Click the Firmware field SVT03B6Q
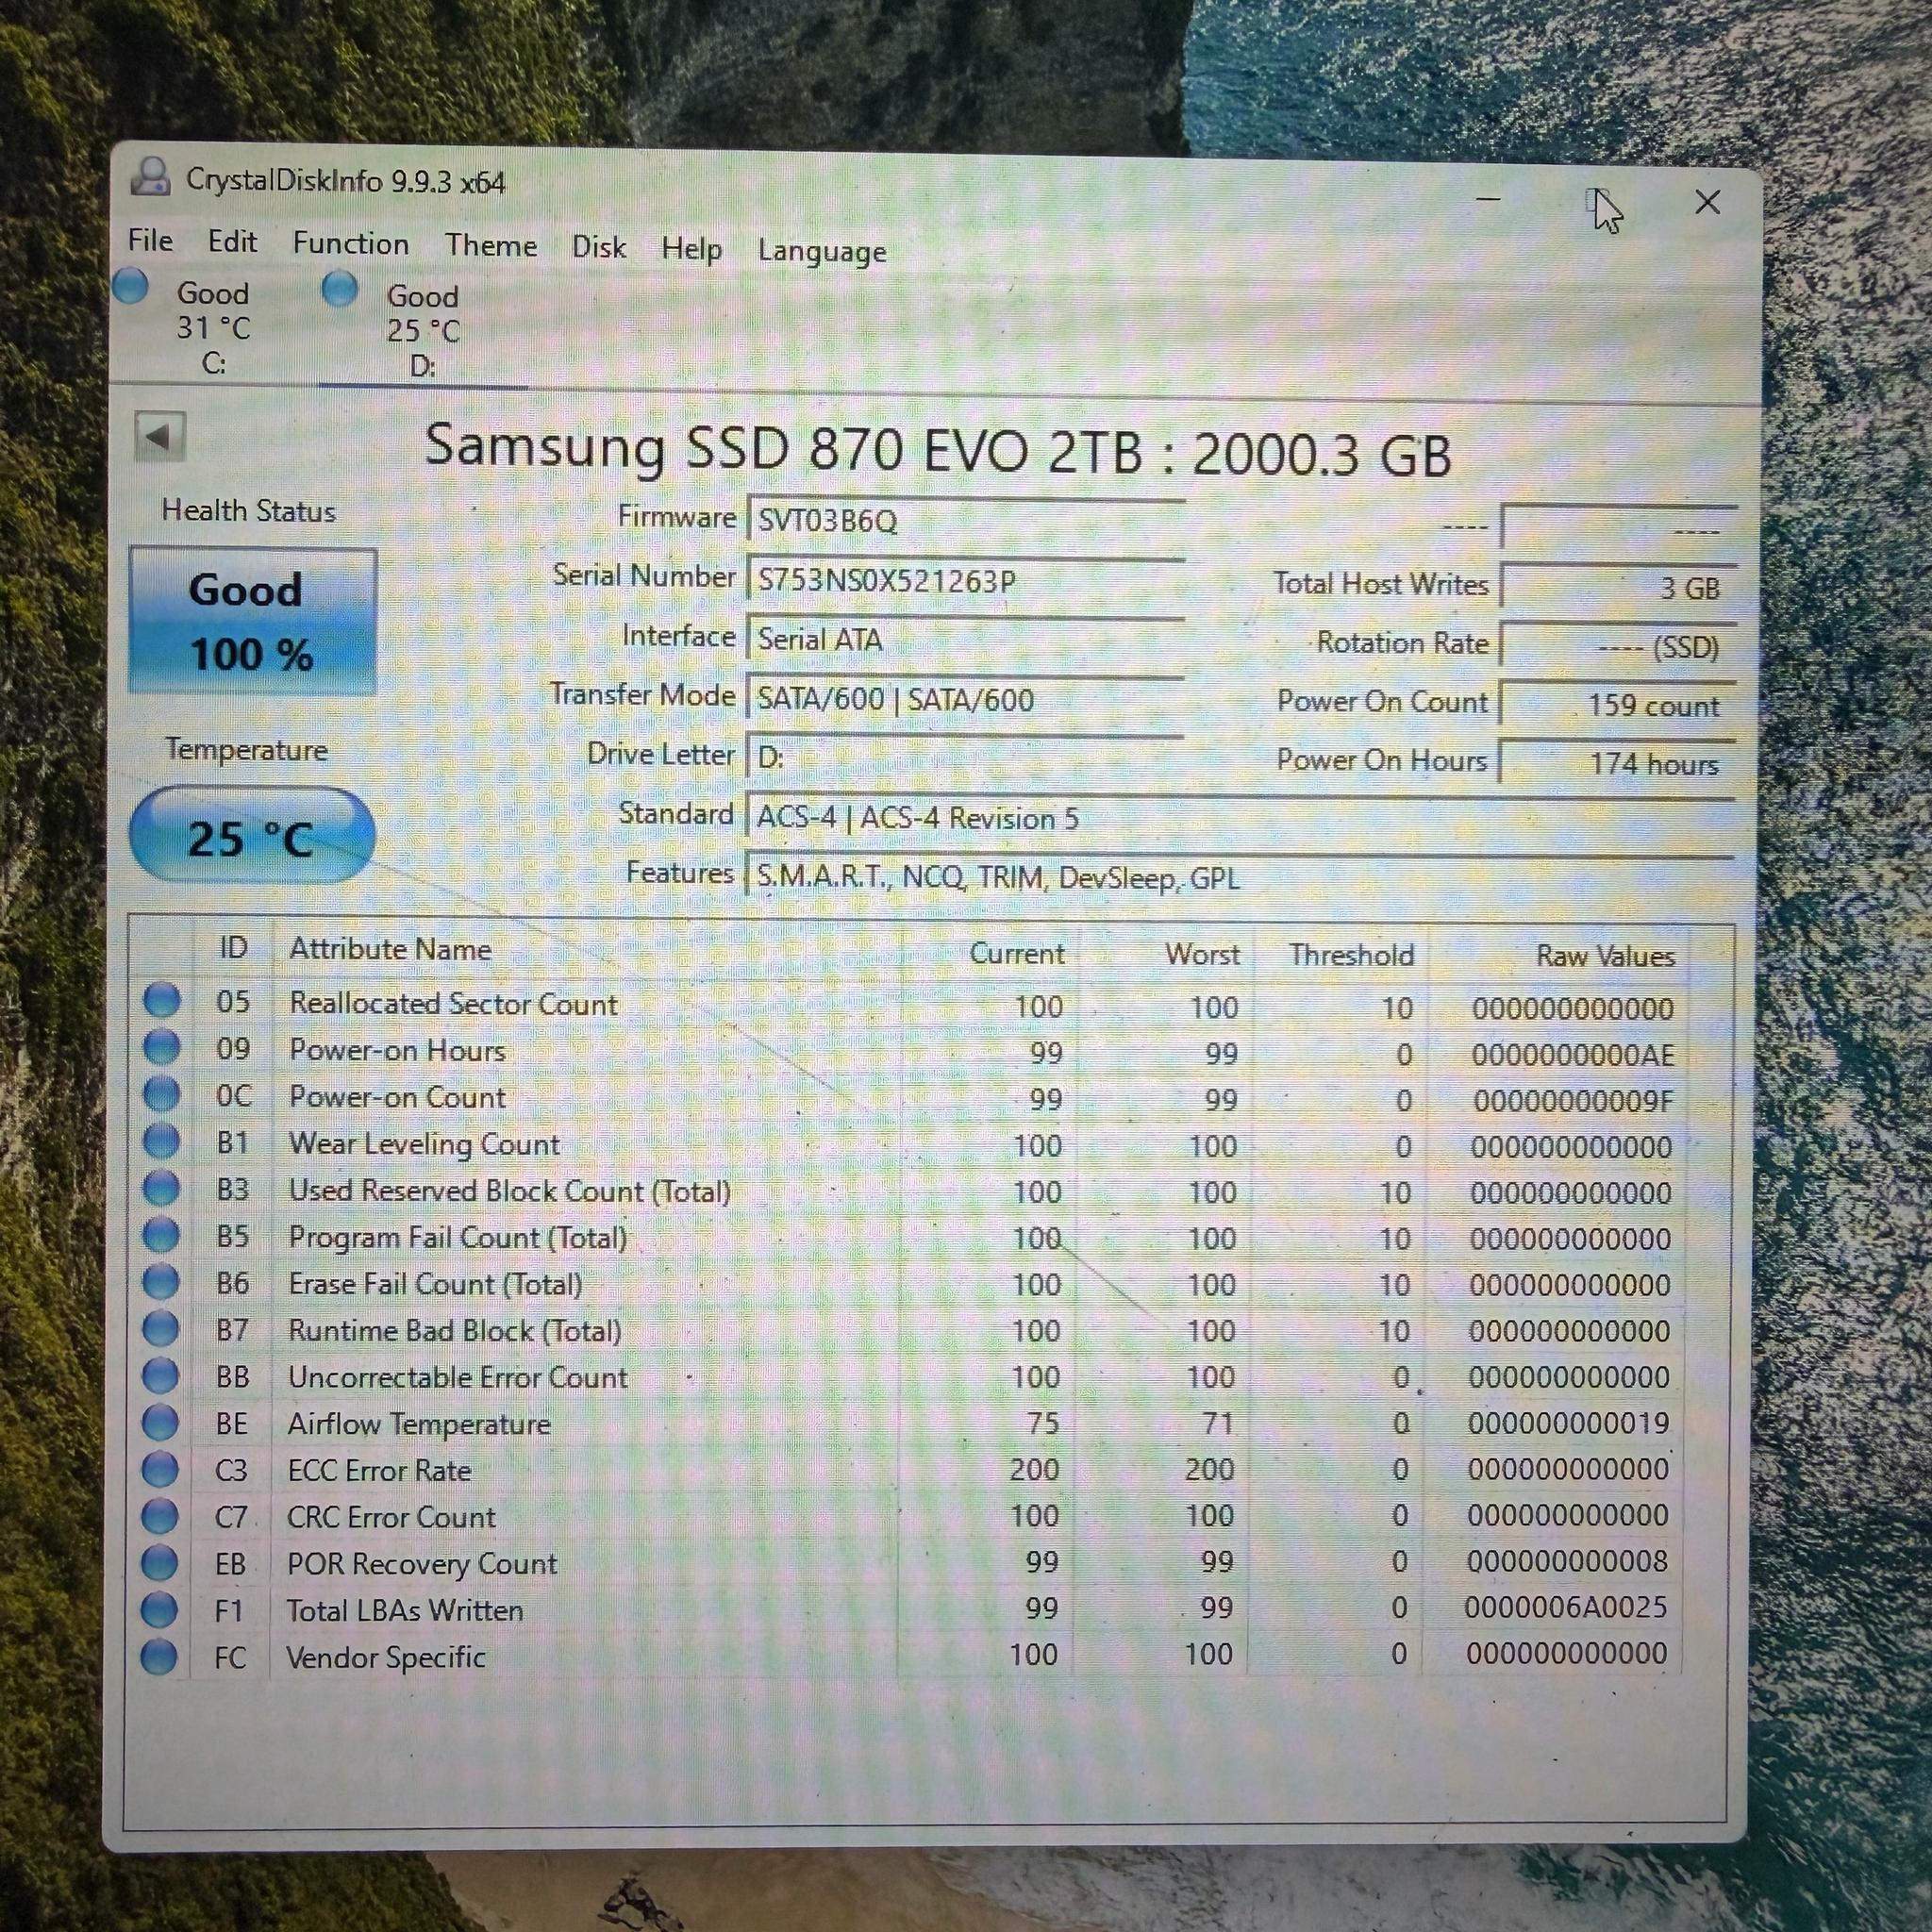This screenshot has width=1932, height=1932. tap(966, 521)
